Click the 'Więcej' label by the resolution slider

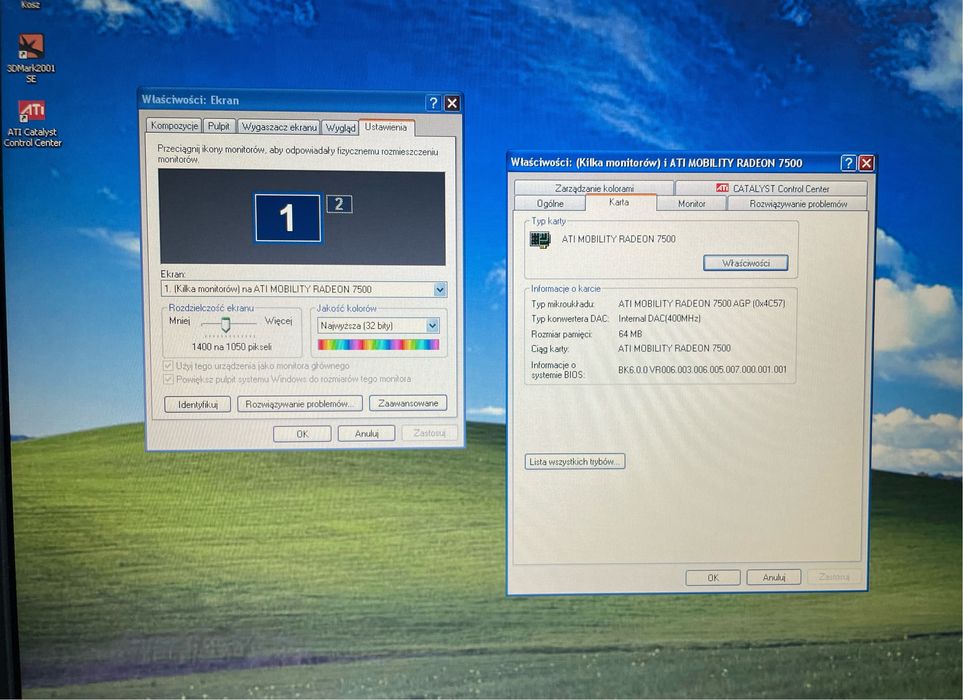click(x=279, y=321)
